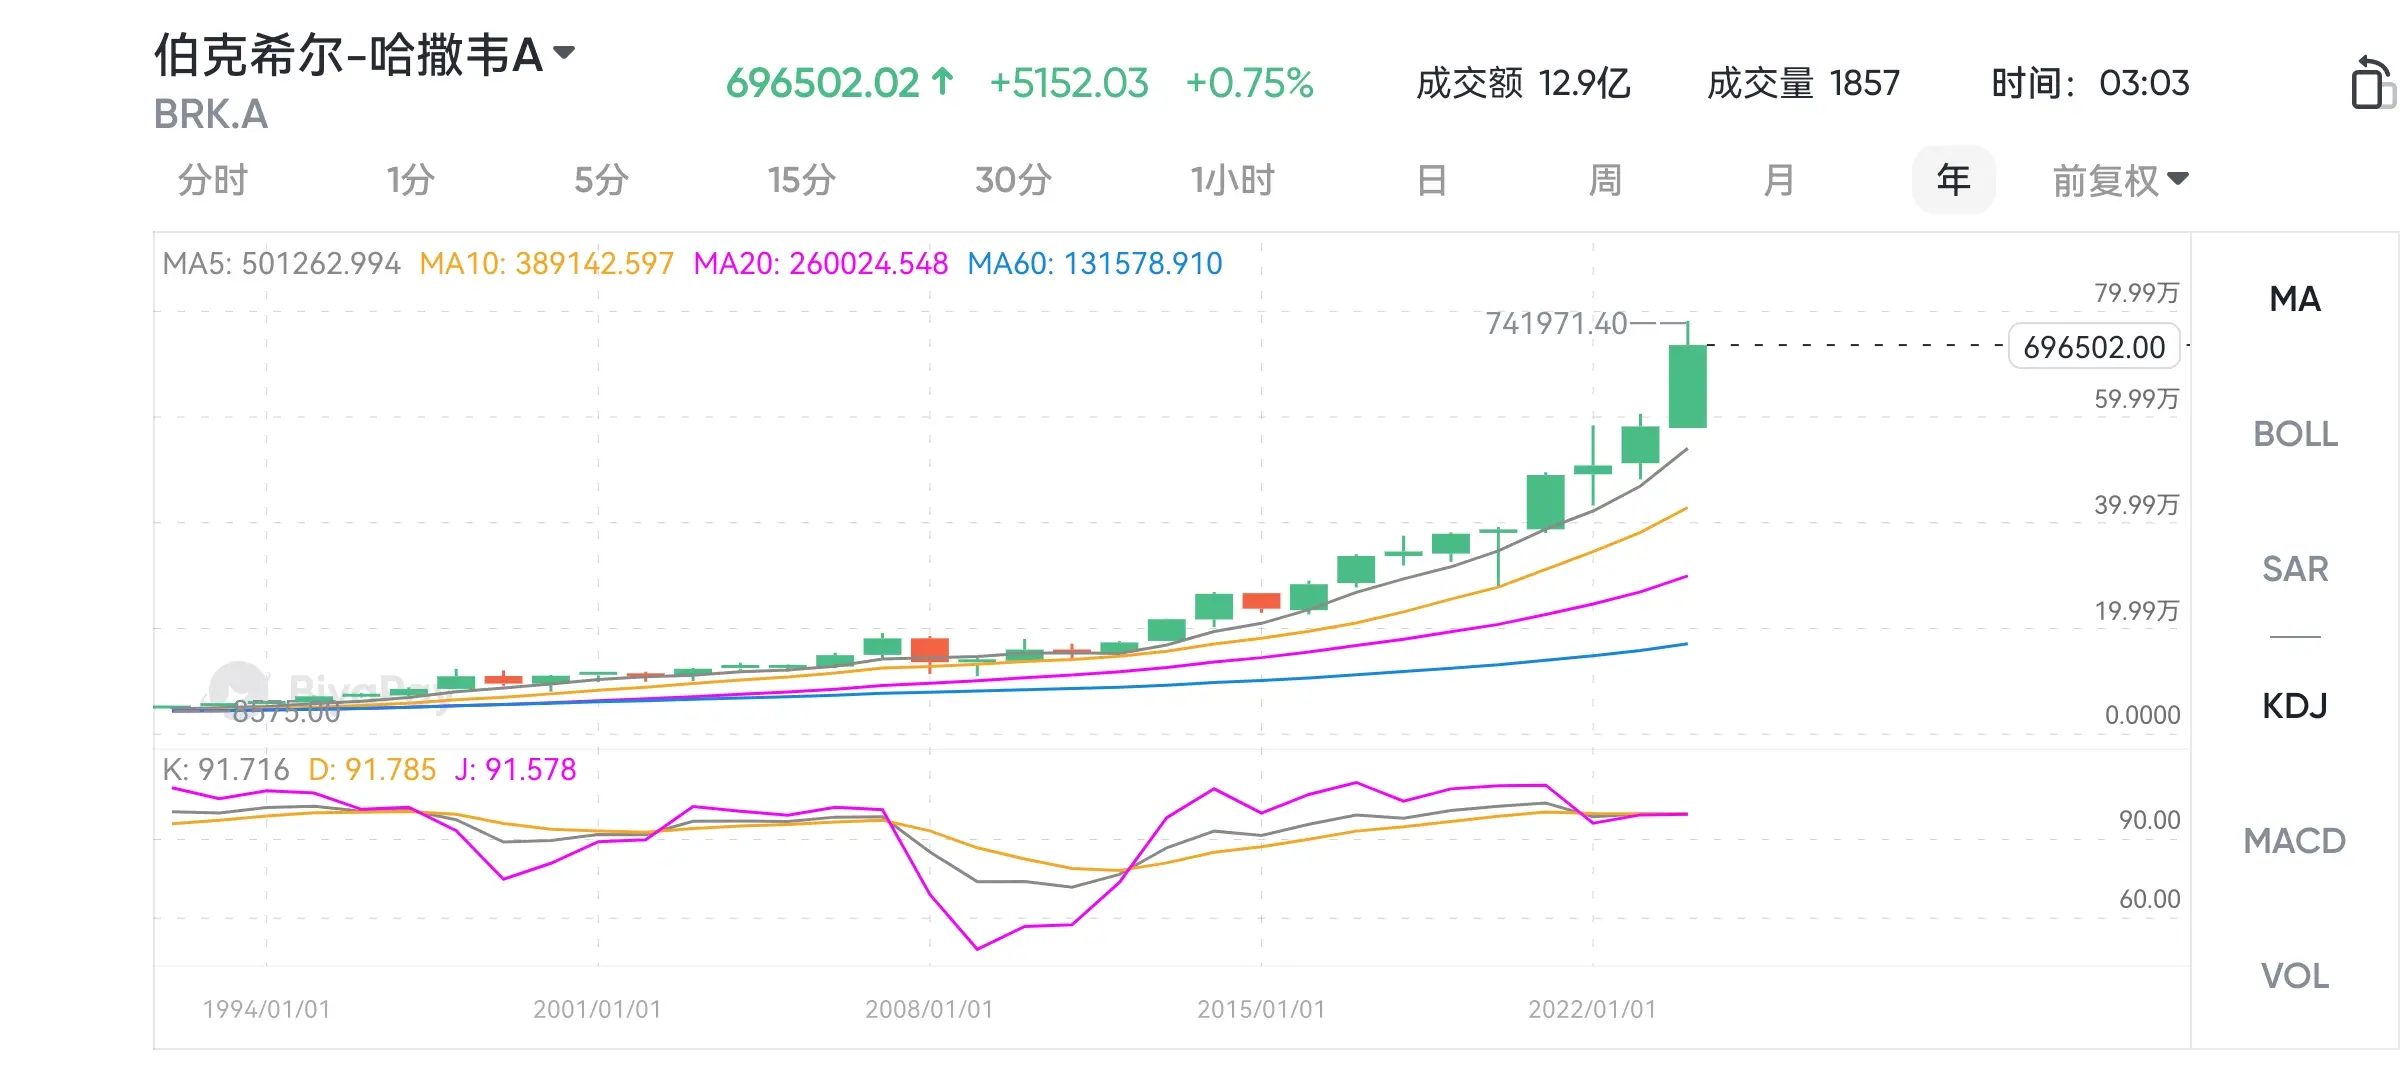Choose the BOLL indicator in sidebar
2400x1080 pixels.
[x=2295, y=434]
